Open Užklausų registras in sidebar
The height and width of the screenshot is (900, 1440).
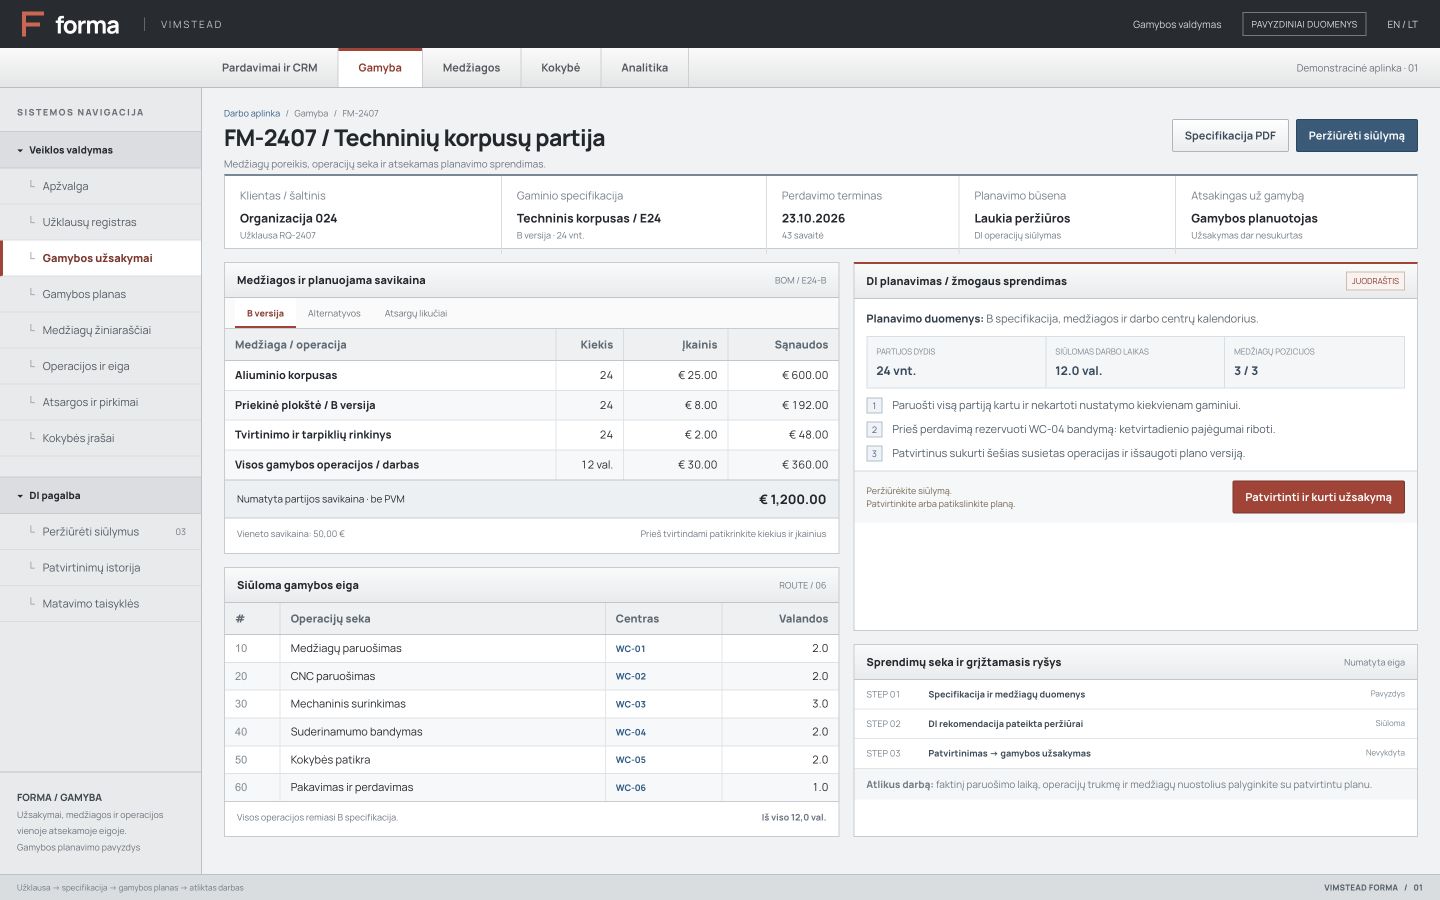100,222
